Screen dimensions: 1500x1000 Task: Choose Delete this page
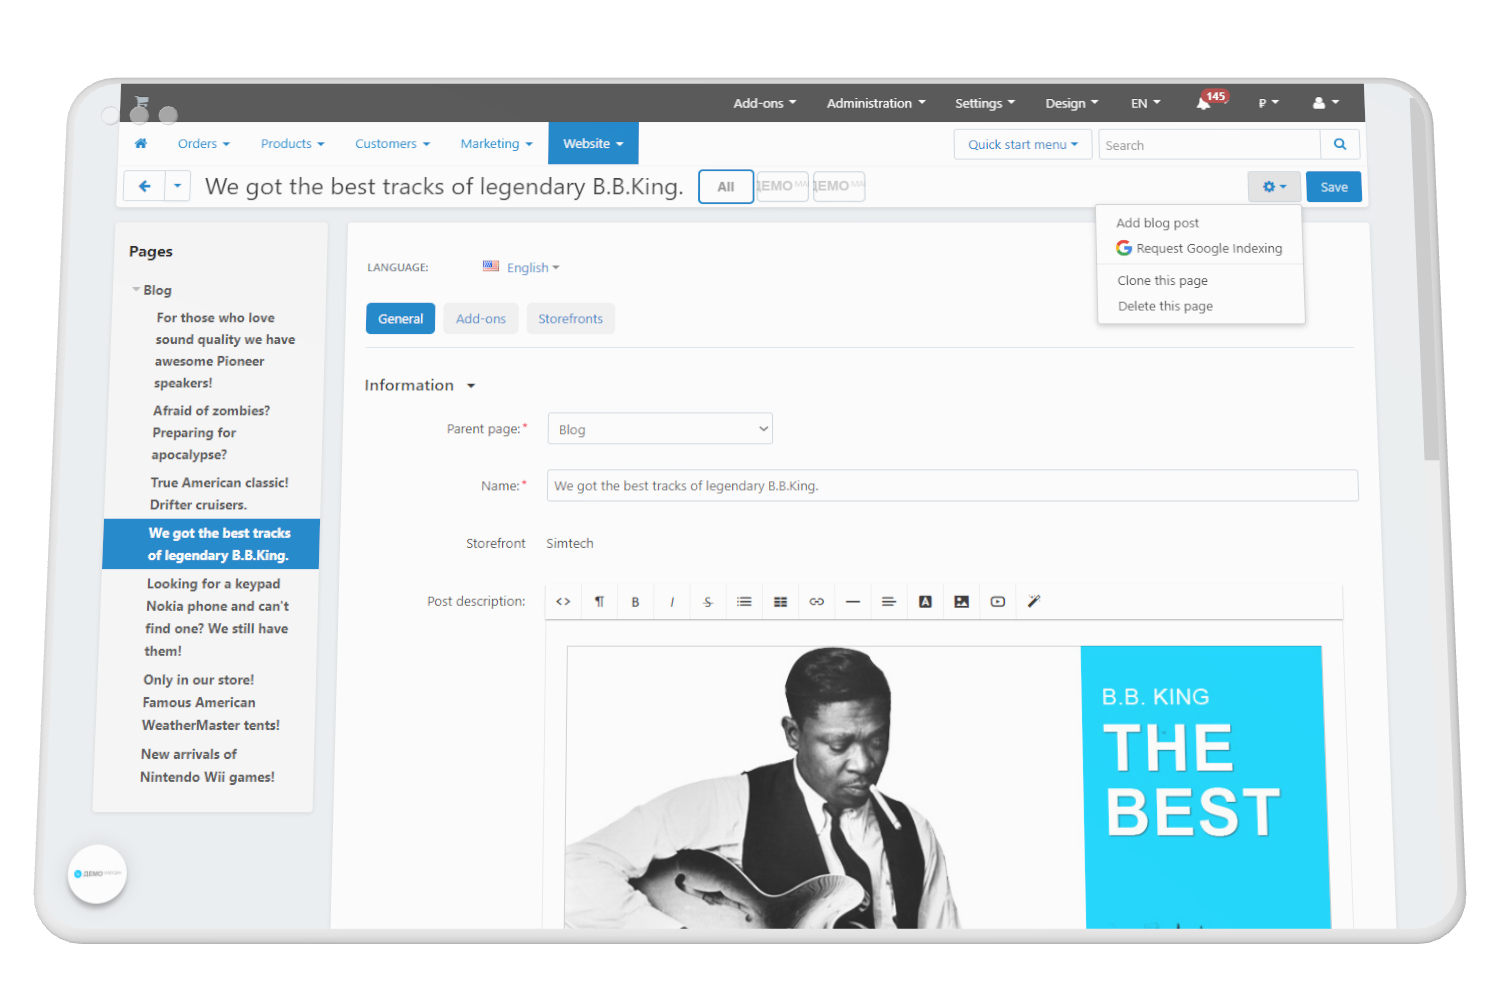click(x=1165, y=306)
